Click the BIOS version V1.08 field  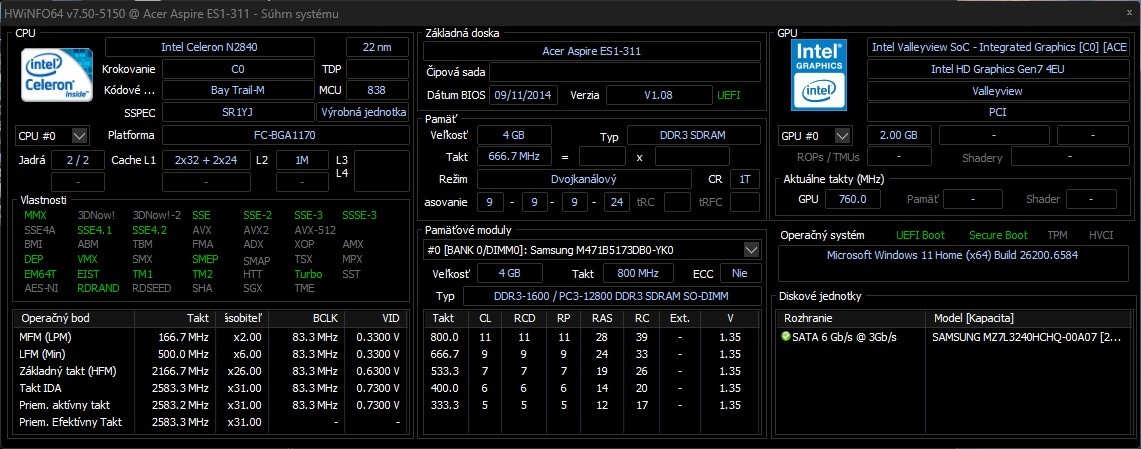pyautogui.click(x=657, y=95)
